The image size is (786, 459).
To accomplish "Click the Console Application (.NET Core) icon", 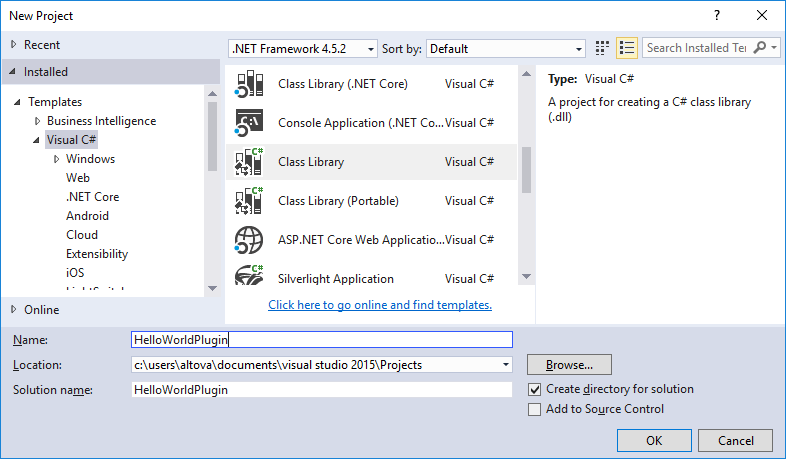I will (x=248, y=123).
